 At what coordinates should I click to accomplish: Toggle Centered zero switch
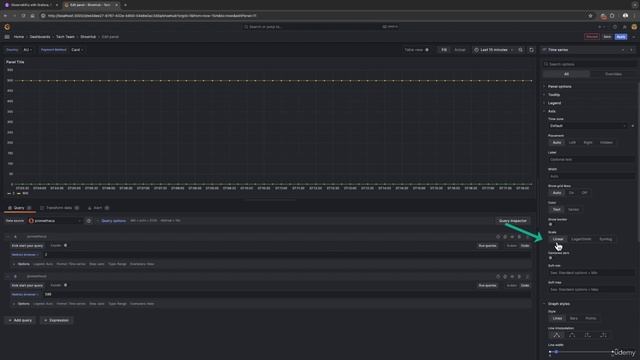coord(551,258)
